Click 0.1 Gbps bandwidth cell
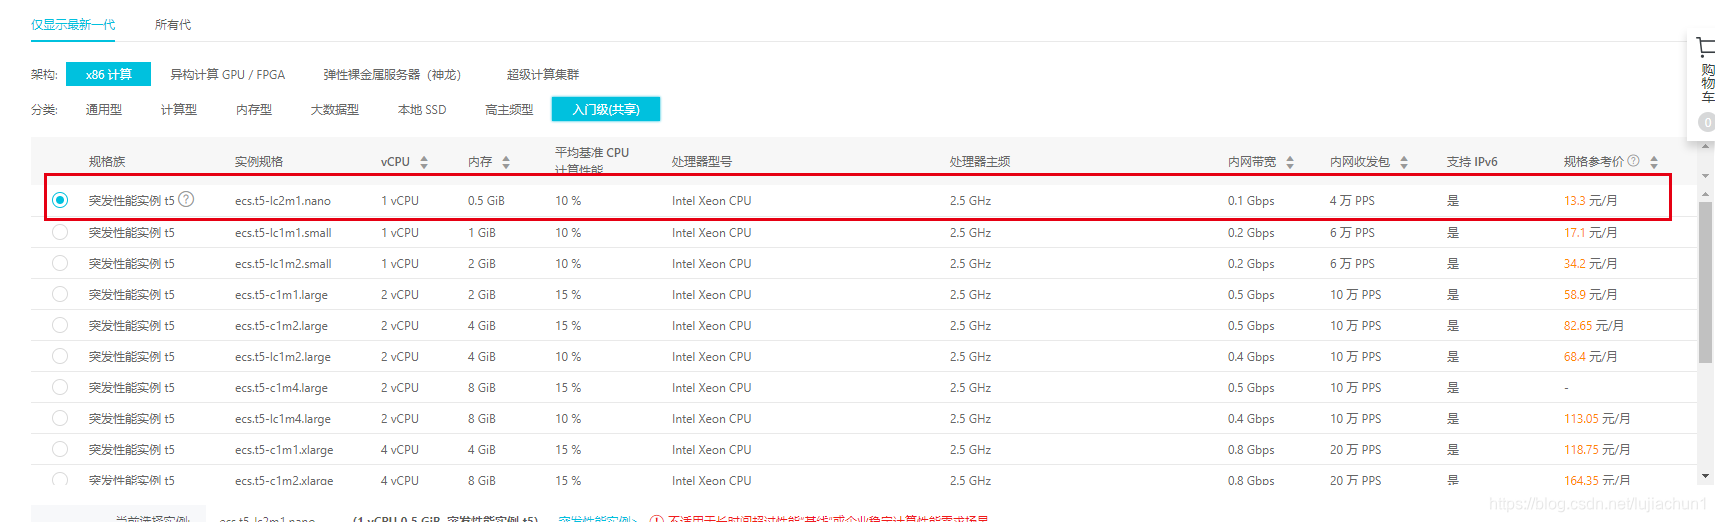The width and height of the screenshot is (1715, 522). tap(1251, 201)
